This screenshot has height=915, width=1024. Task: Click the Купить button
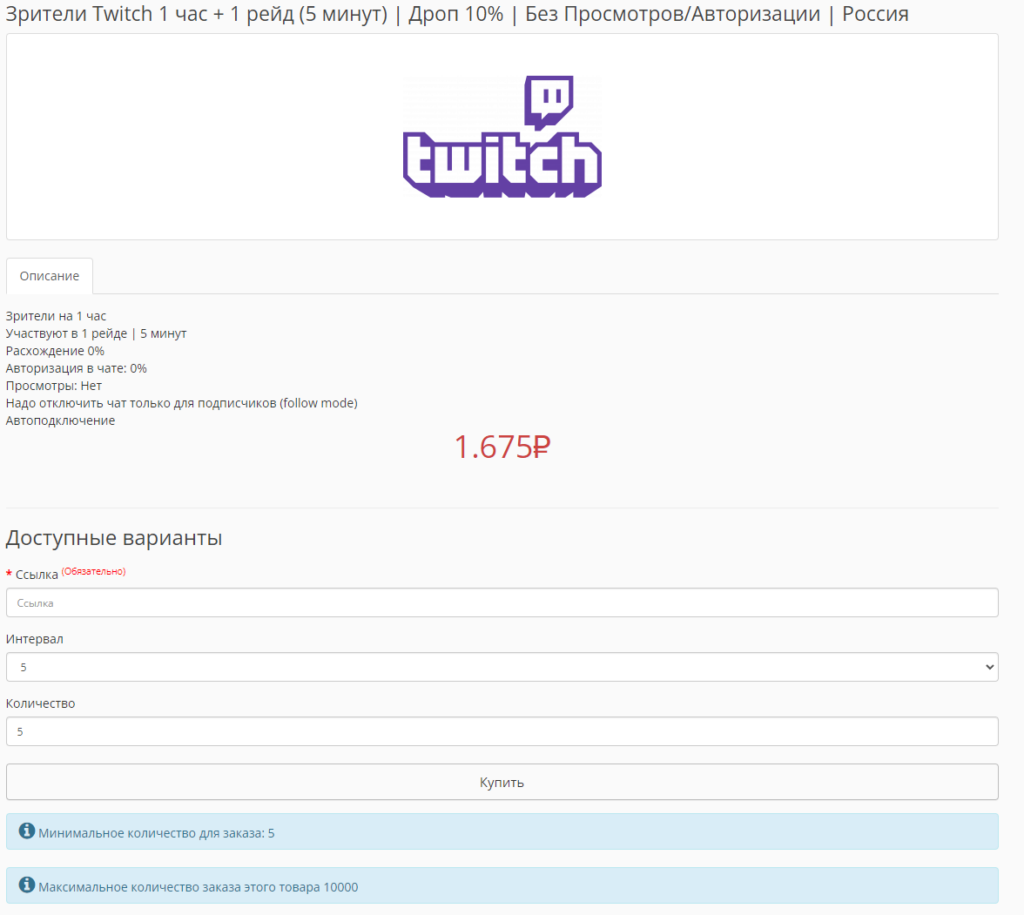(502, 782)
